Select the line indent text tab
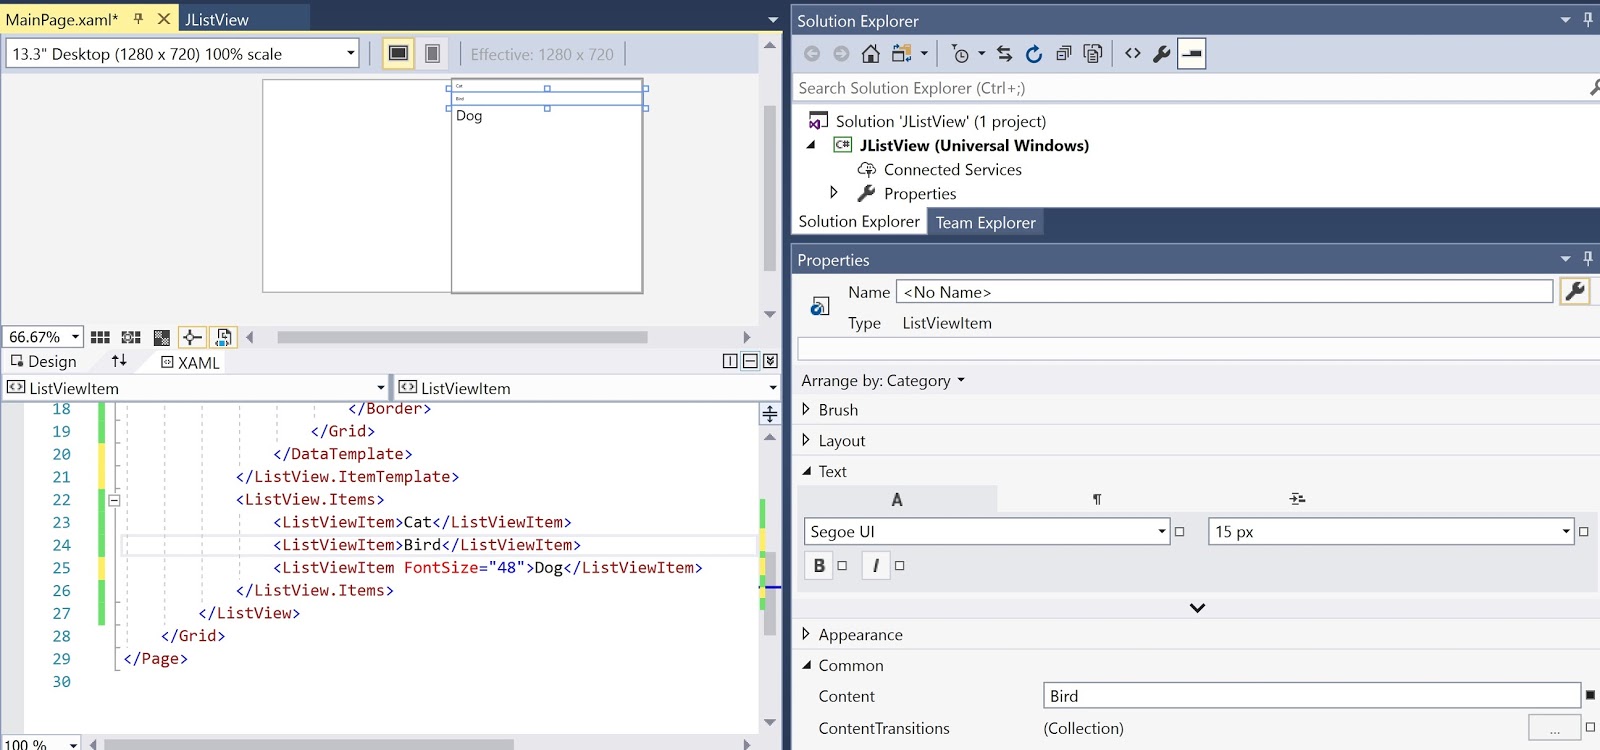Viewport: 1600px width, 750px height. (x=1297, y=499)
